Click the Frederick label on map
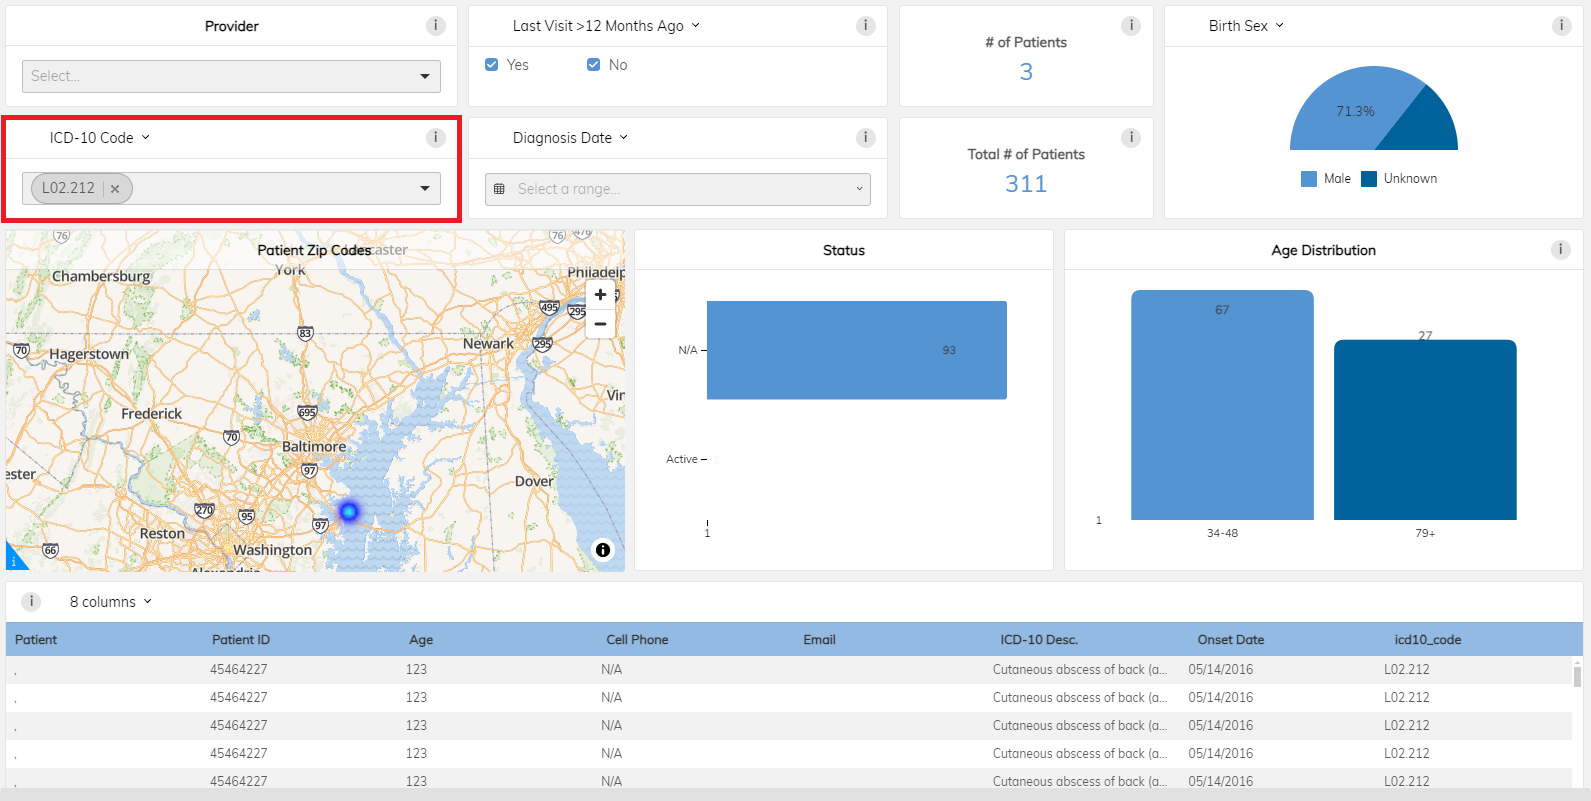The width and height of the screenshot is (1591, 801). click(152, 413)
